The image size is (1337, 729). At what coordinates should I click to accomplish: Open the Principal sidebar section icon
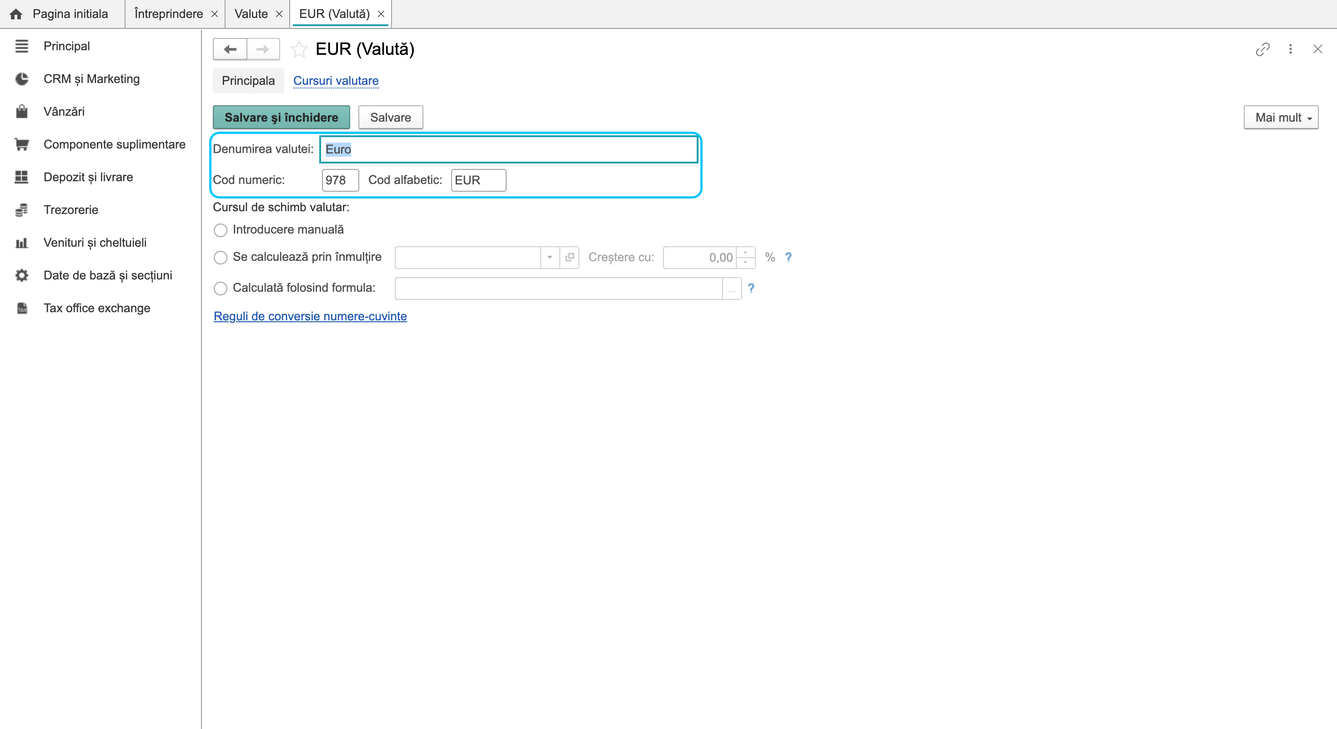point(21,46)
